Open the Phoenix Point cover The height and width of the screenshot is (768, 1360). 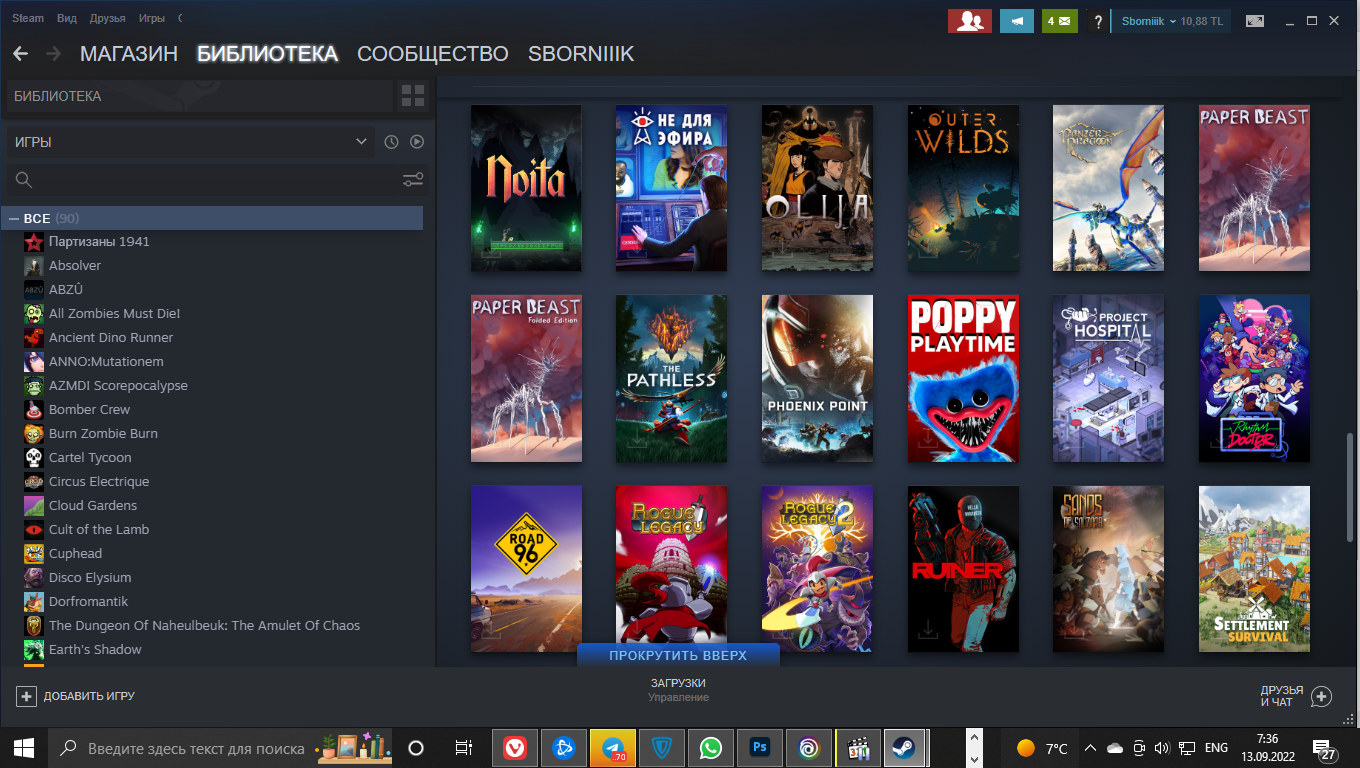pos(817,378)
